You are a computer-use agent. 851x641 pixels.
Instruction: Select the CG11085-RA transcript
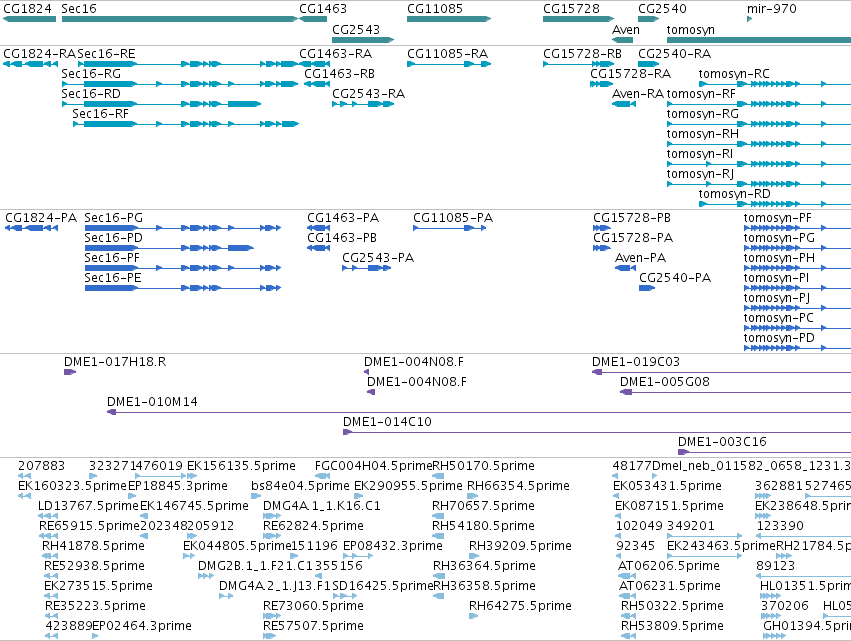pos(449,64)
